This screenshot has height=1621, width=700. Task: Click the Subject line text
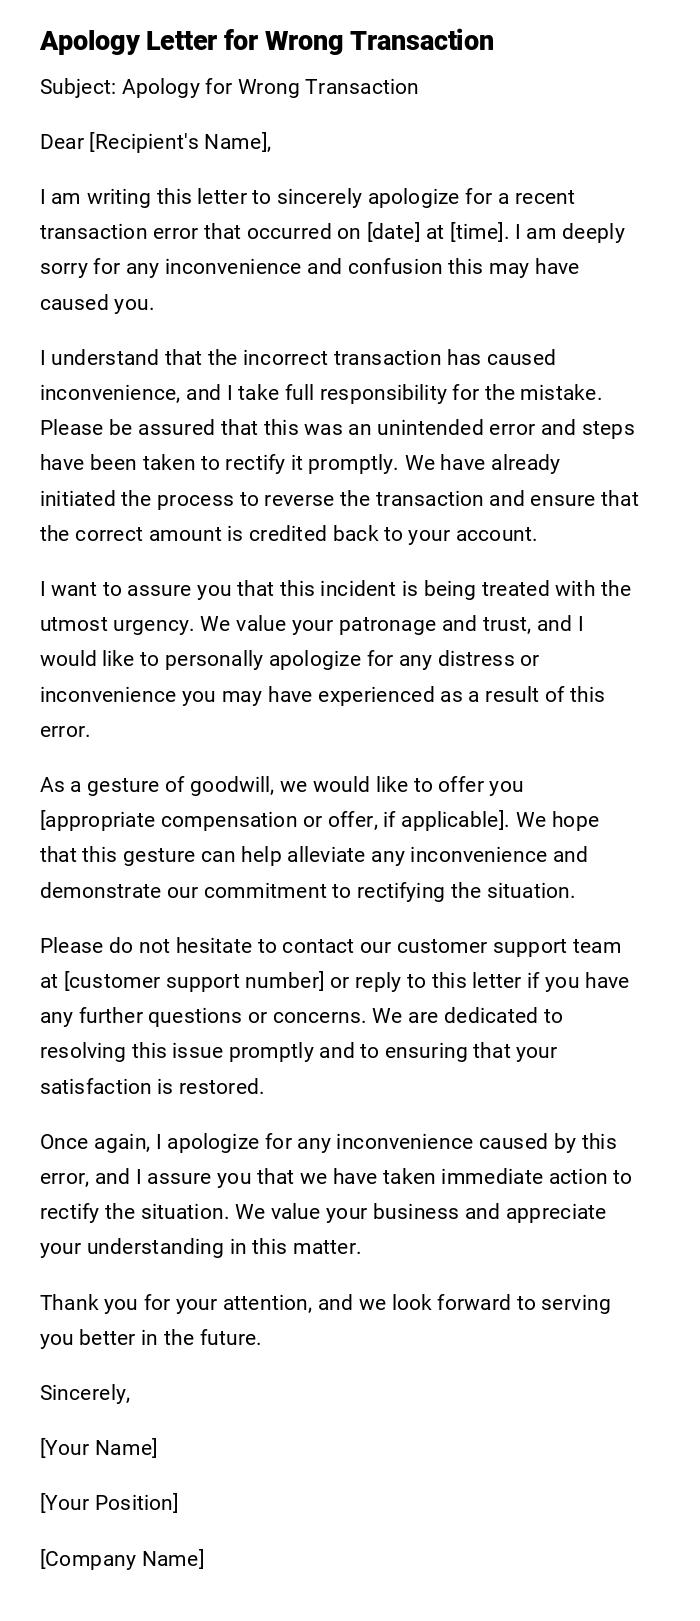229,87
